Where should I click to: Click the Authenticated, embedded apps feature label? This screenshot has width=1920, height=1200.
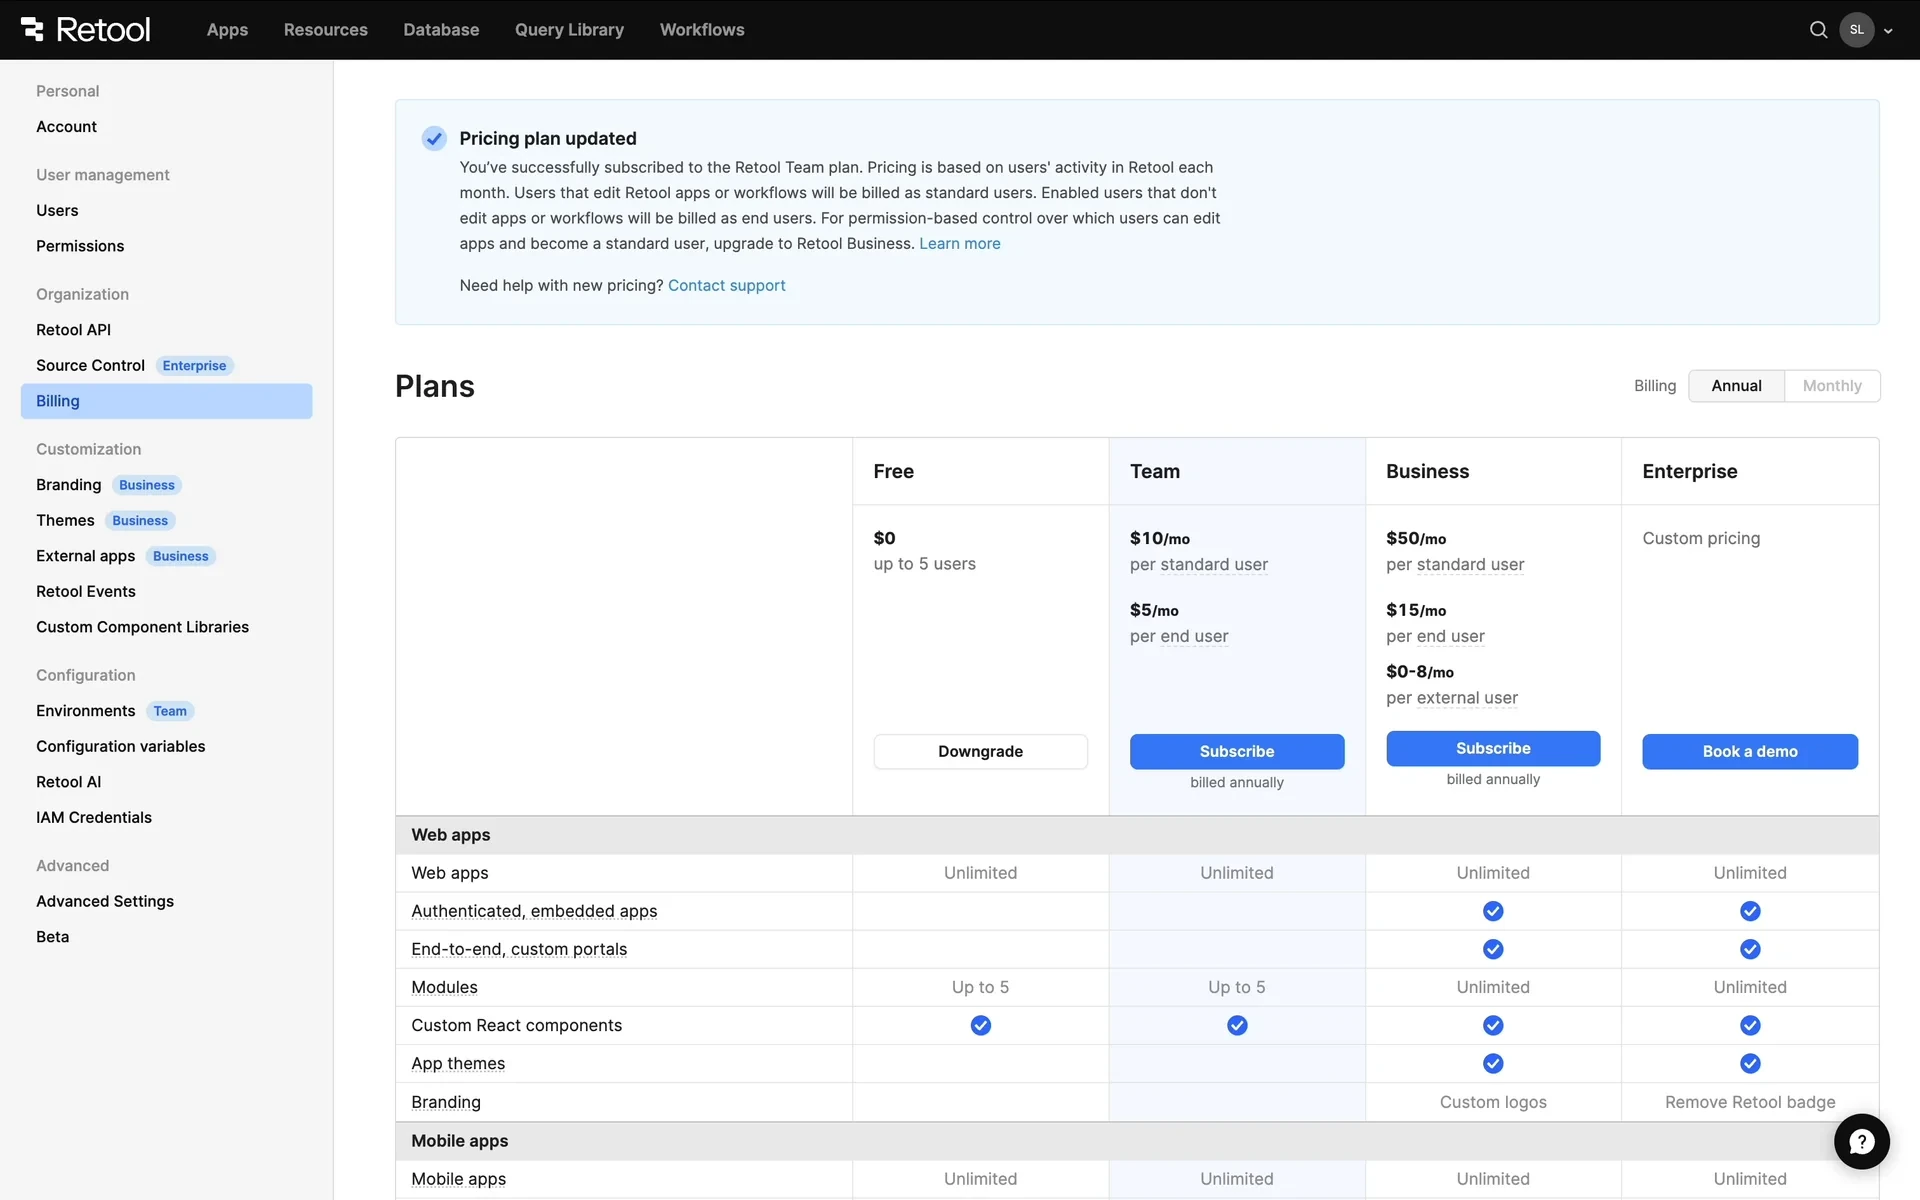pos(534,911)
